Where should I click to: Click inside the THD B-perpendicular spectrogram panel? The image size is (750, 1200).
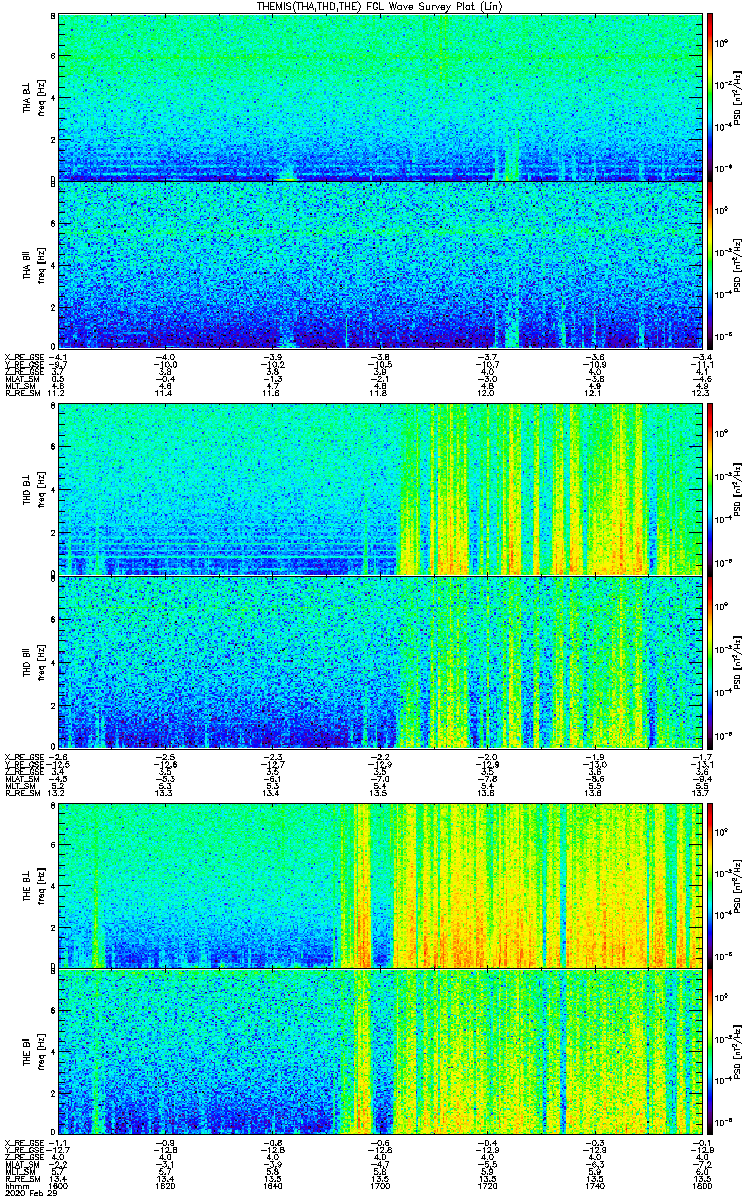click(380, 489)
